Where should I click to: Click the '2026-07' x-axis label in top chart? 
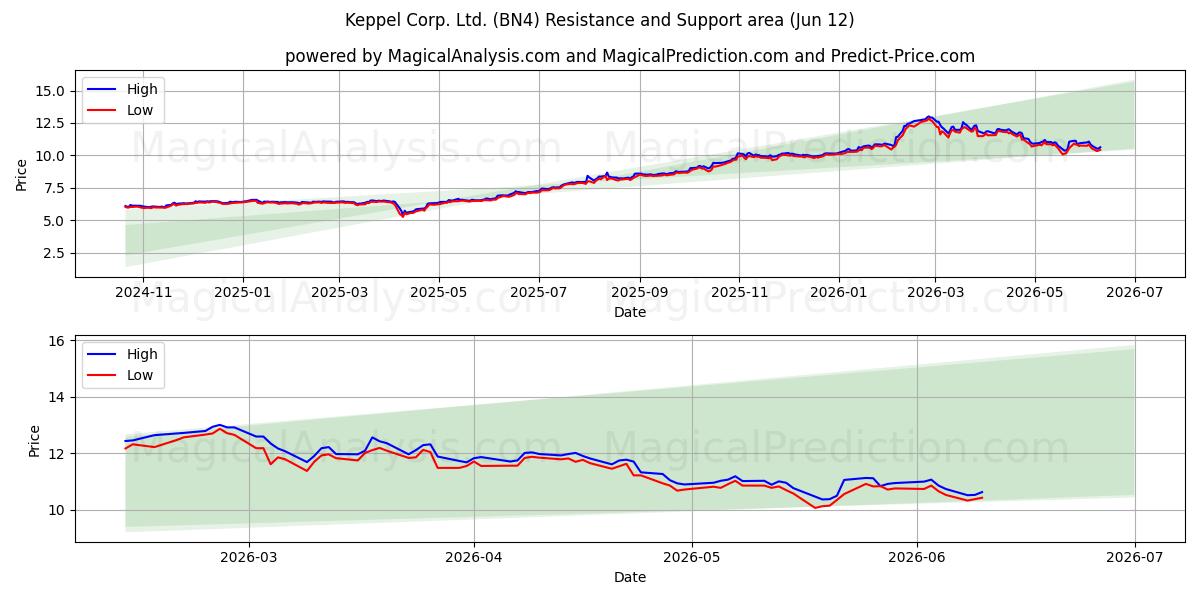point(1135,292)
